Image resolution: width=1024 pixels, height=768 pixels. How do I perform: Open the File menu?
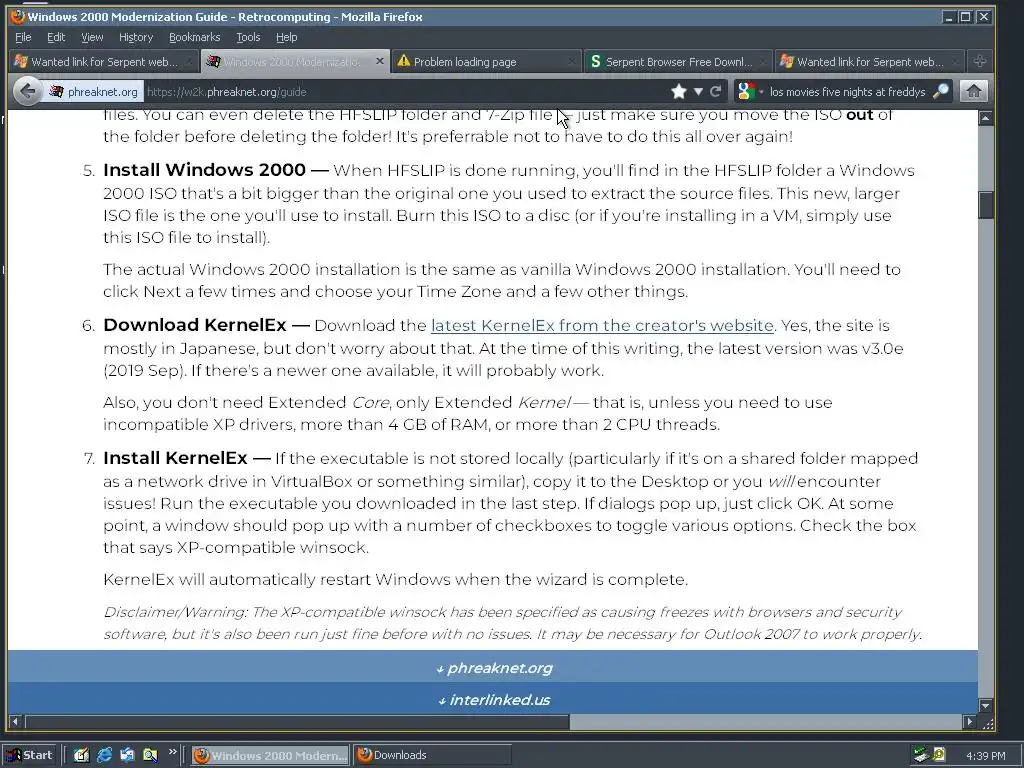[23, 37]
